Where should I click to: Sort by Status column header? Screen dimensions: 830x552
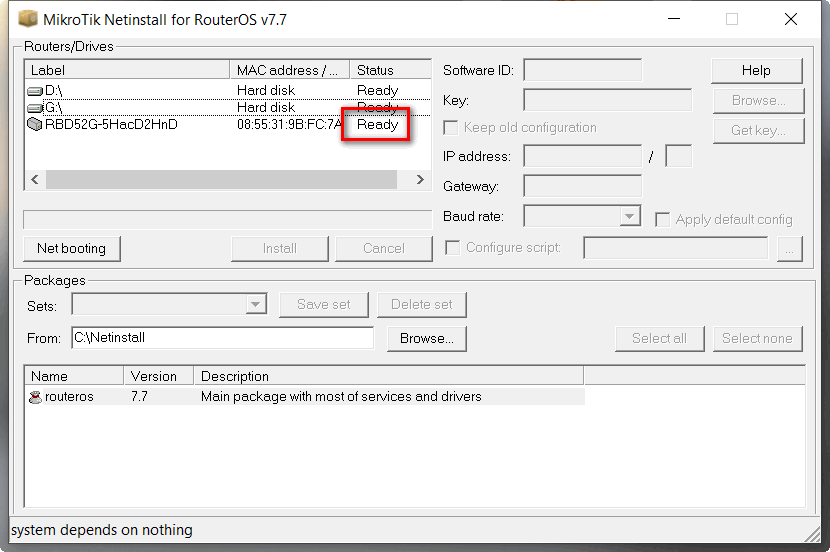[390, 70]
